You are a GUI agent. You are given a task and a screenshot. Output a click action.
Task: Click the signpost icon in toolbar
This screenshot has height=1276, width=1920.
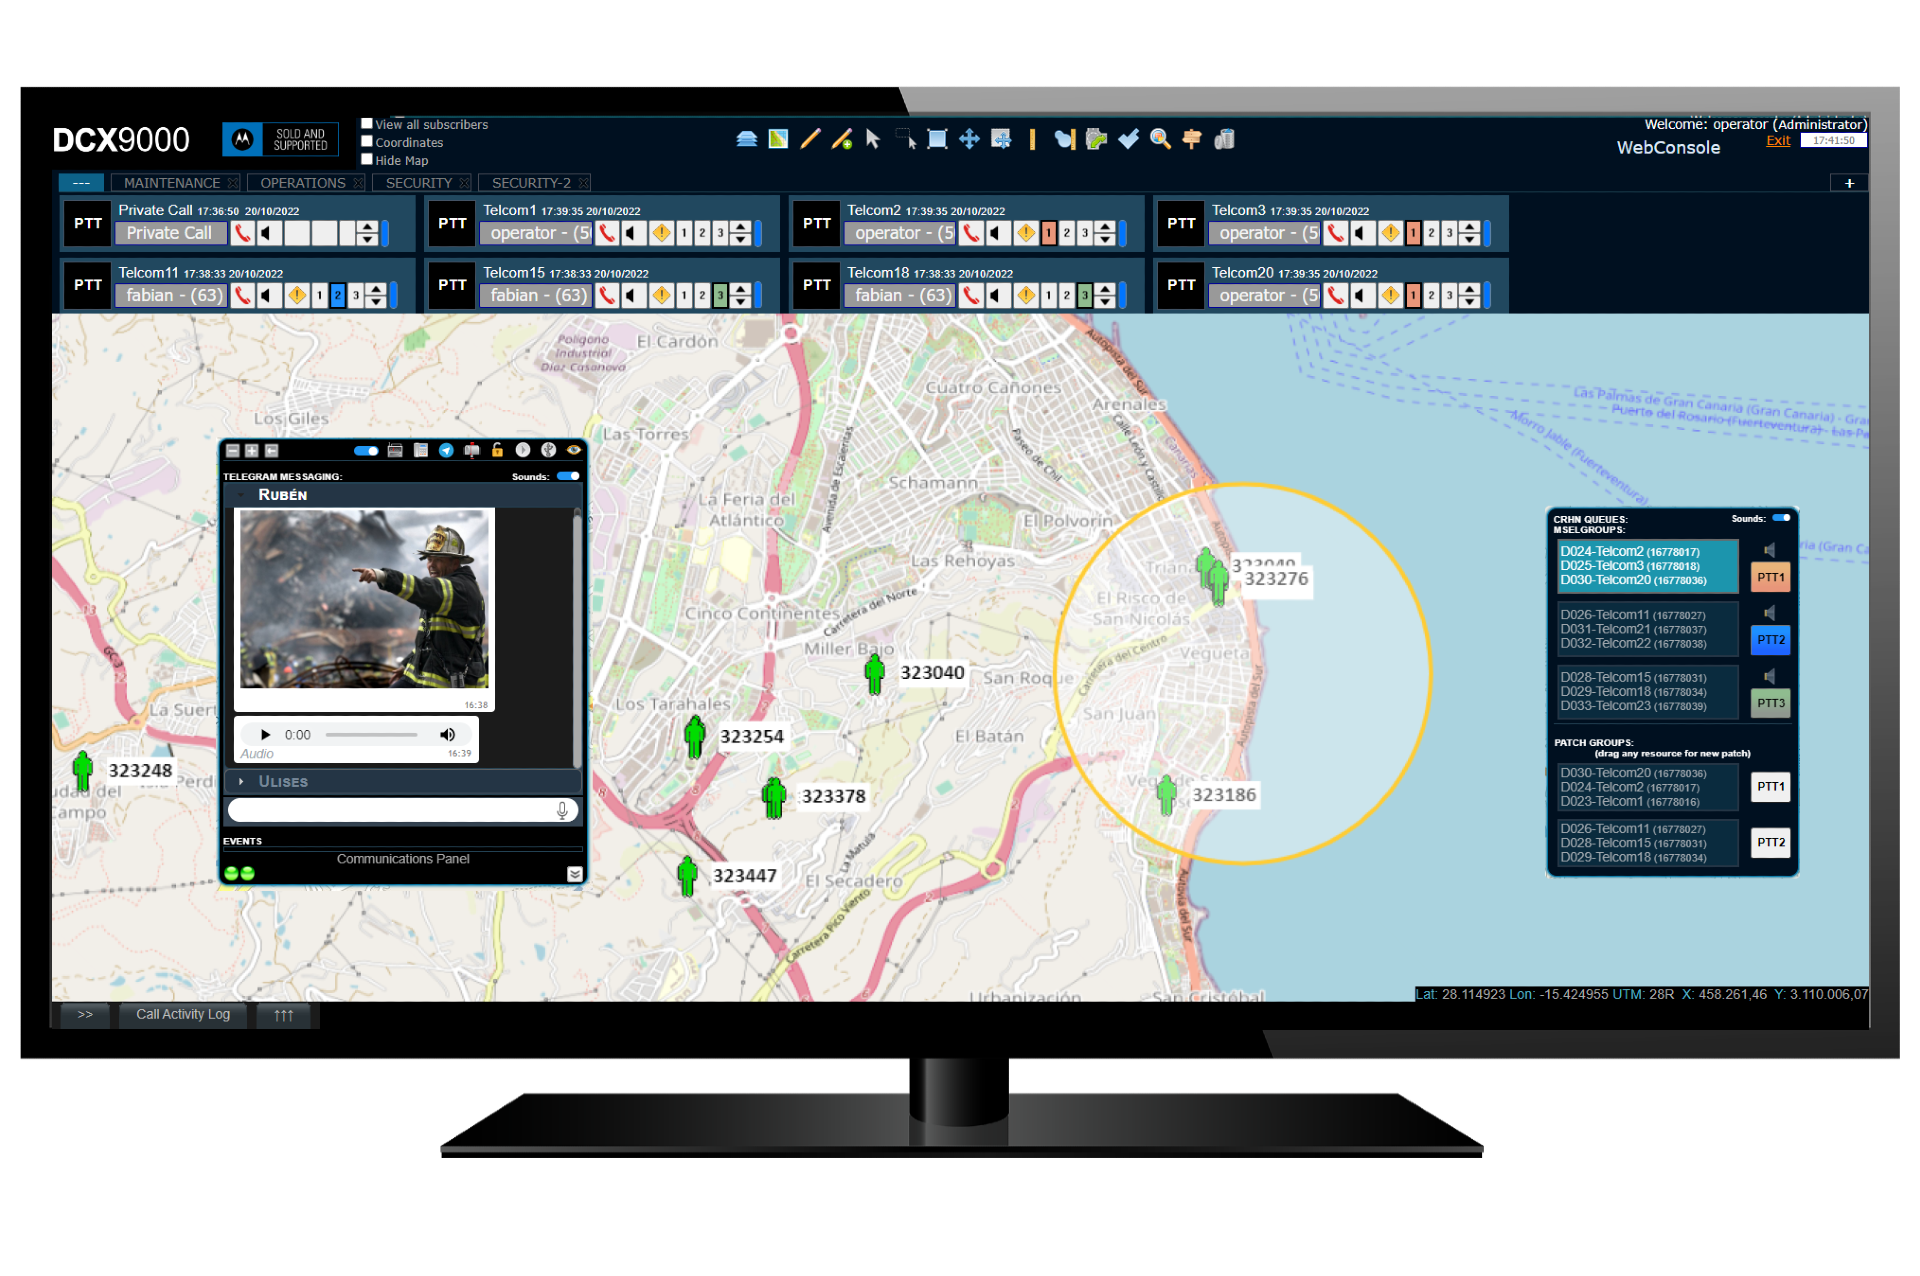point(1191,139)
